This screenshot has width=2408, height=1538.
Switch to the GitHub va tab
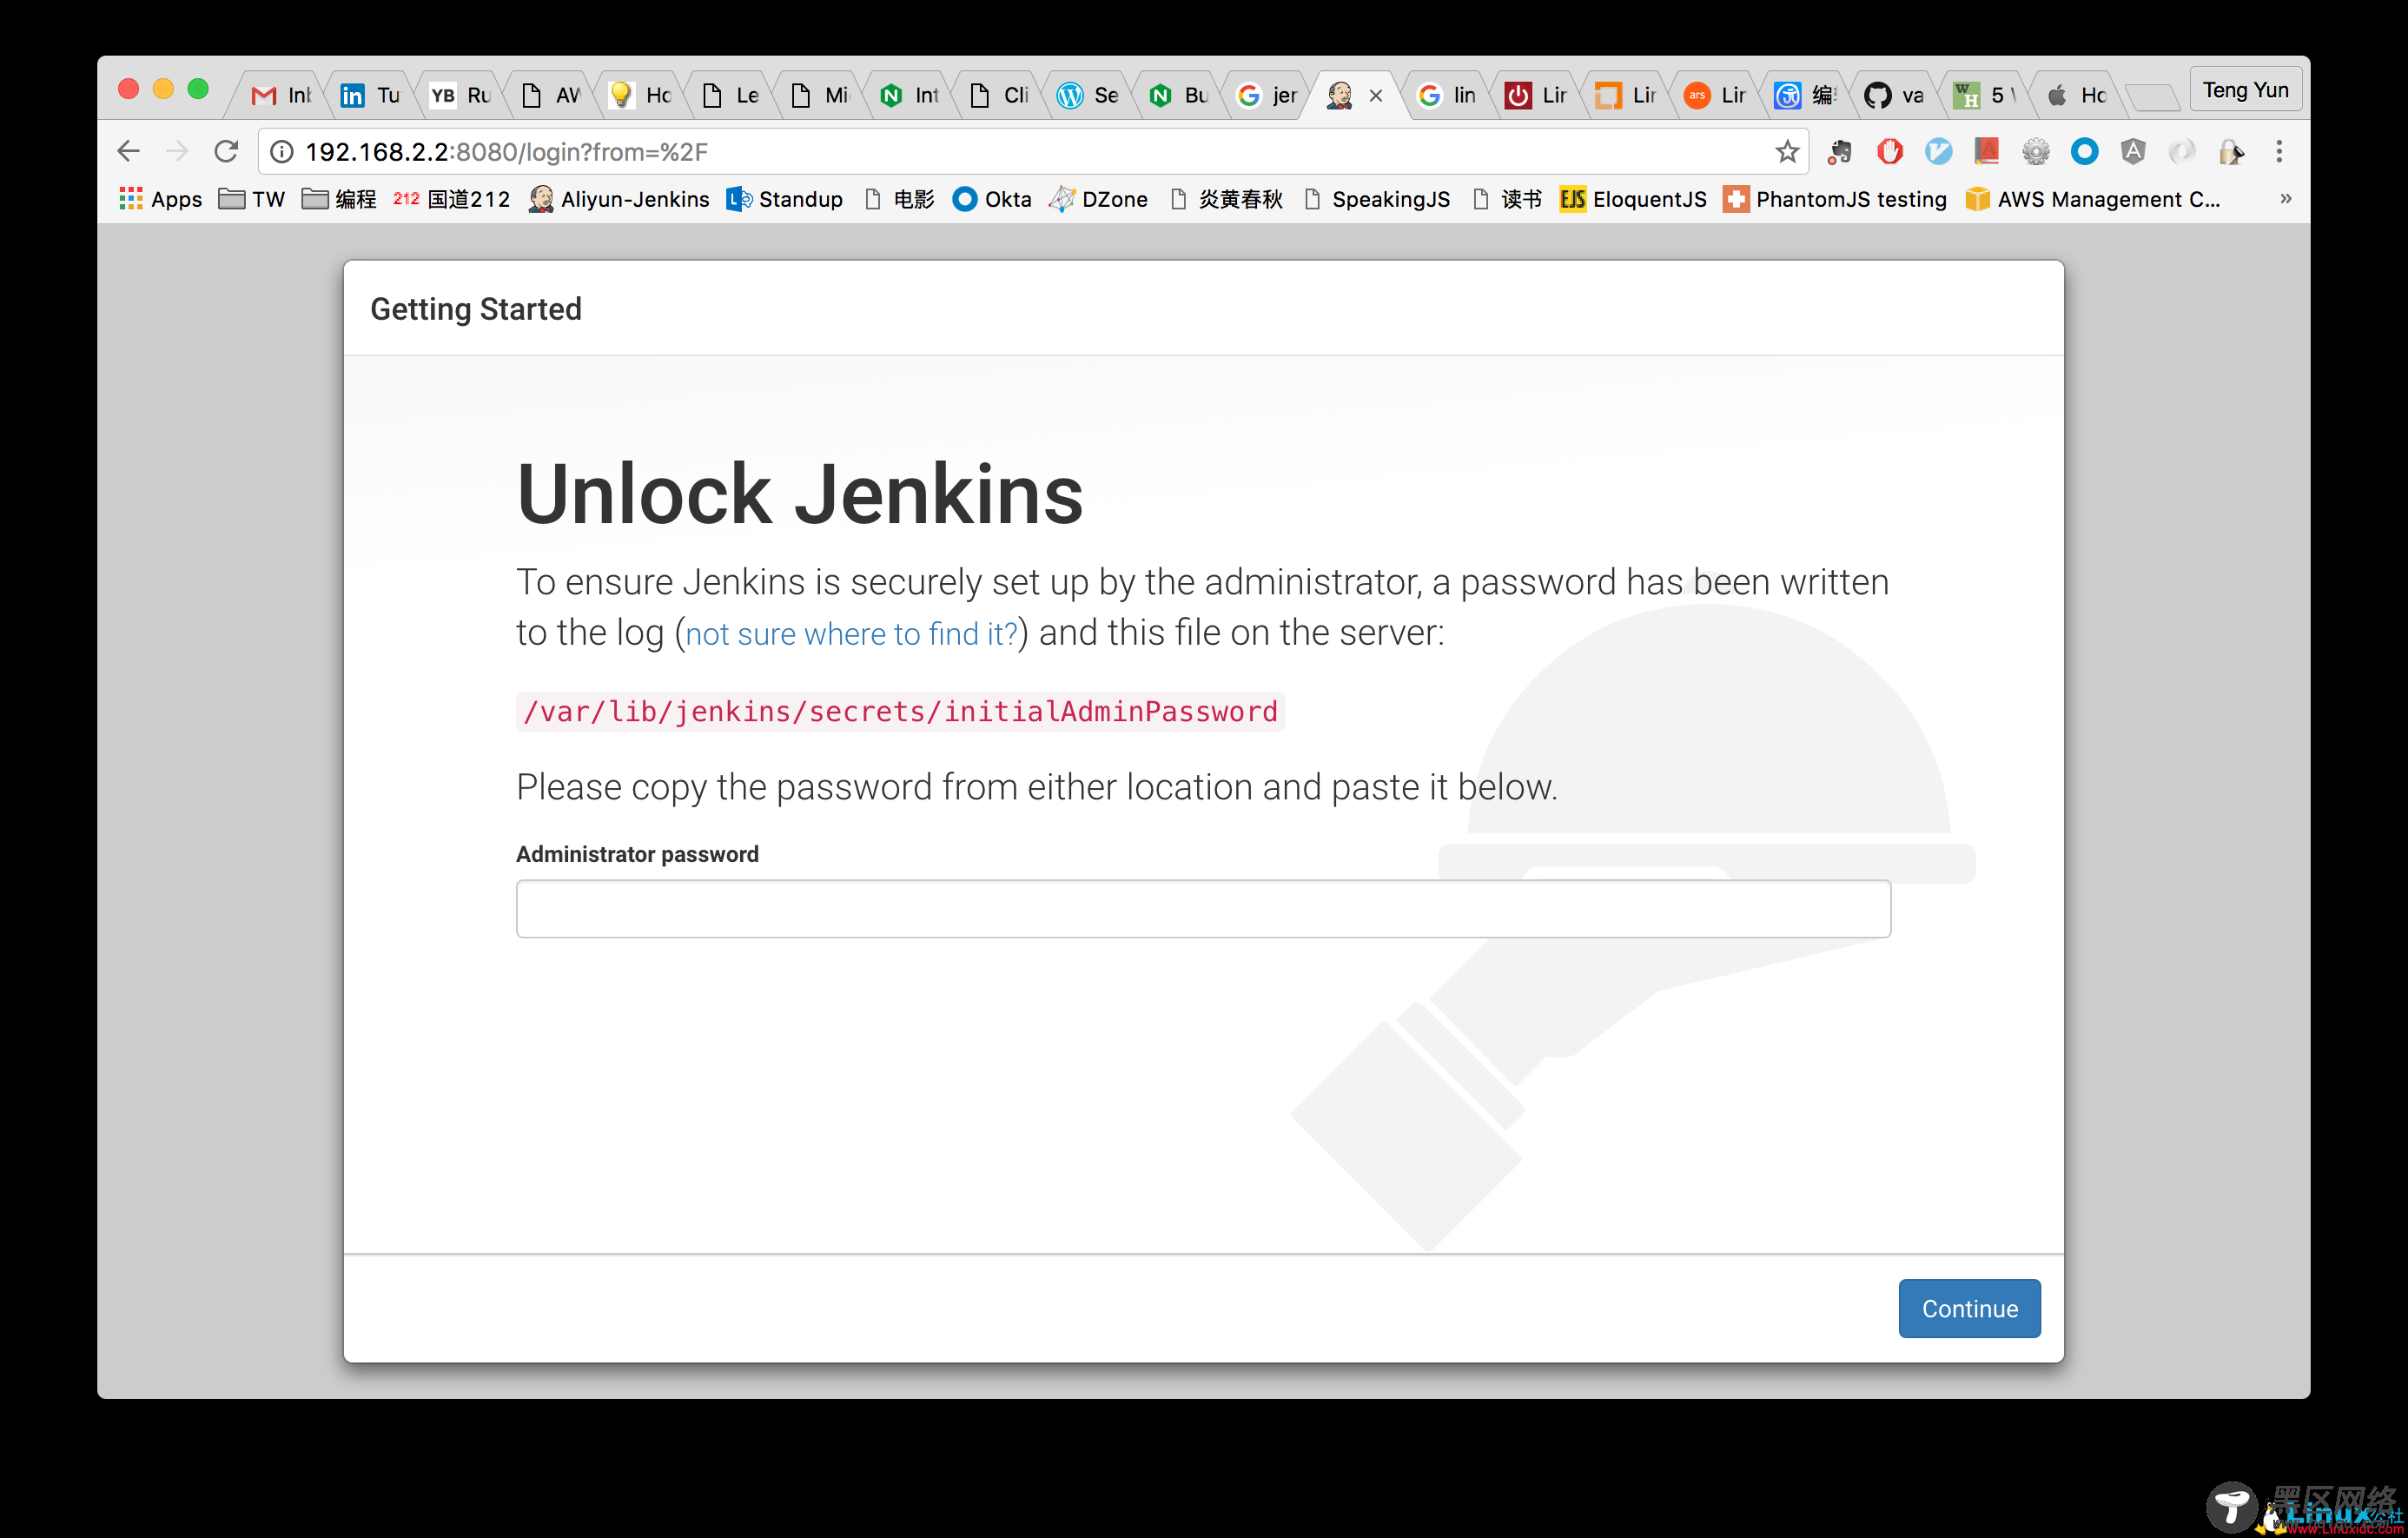pos(1895,95)
